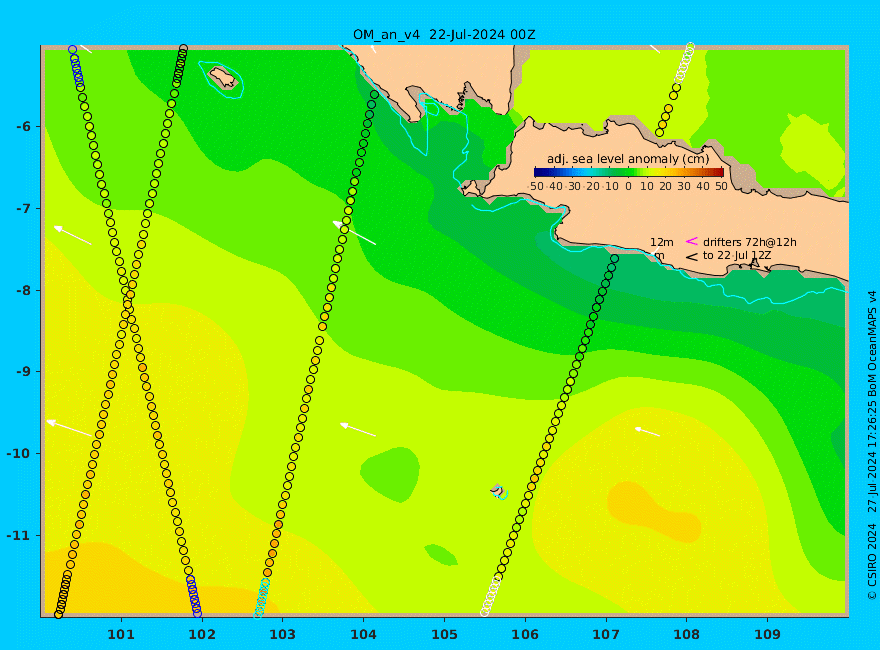Click the crossing point of the two altimeter tracks near 101E

(x=129, y=304)
